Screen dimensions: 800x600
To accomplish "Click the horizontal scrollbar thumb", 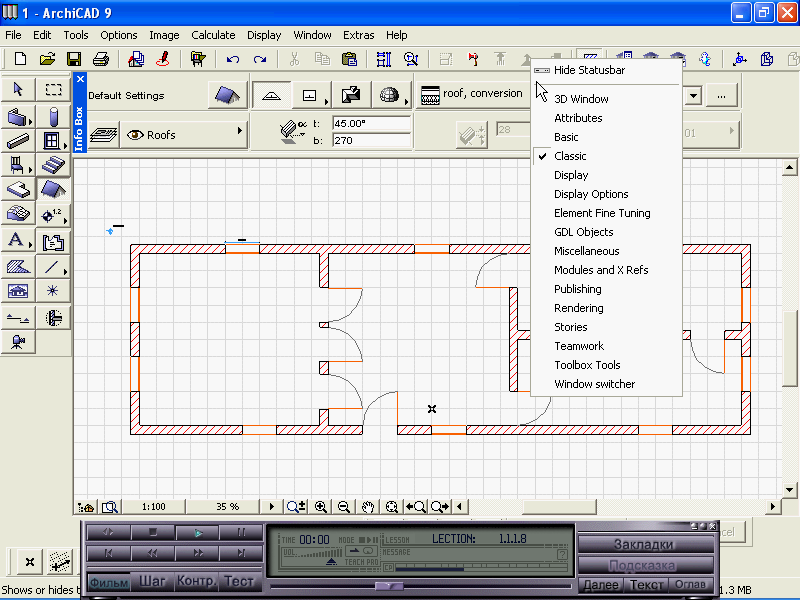I will [x=559, y=507].
